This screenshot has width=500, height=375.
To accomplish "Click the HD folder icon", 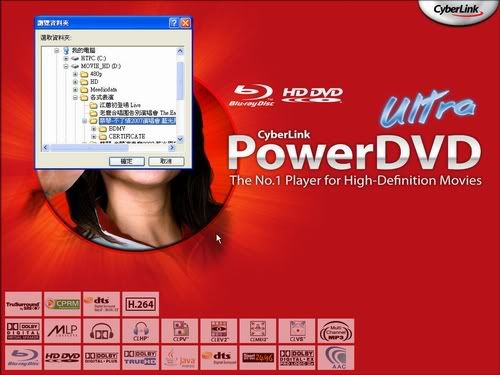I will (x=84, y=82).
